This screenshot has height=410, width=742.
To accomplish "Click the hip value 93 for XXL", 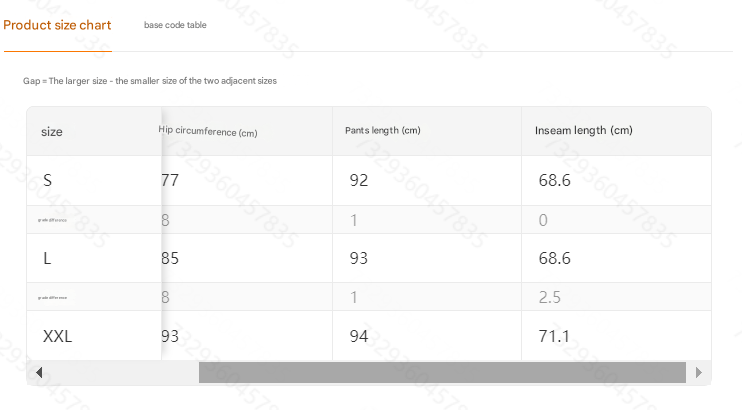I will 170,337.
